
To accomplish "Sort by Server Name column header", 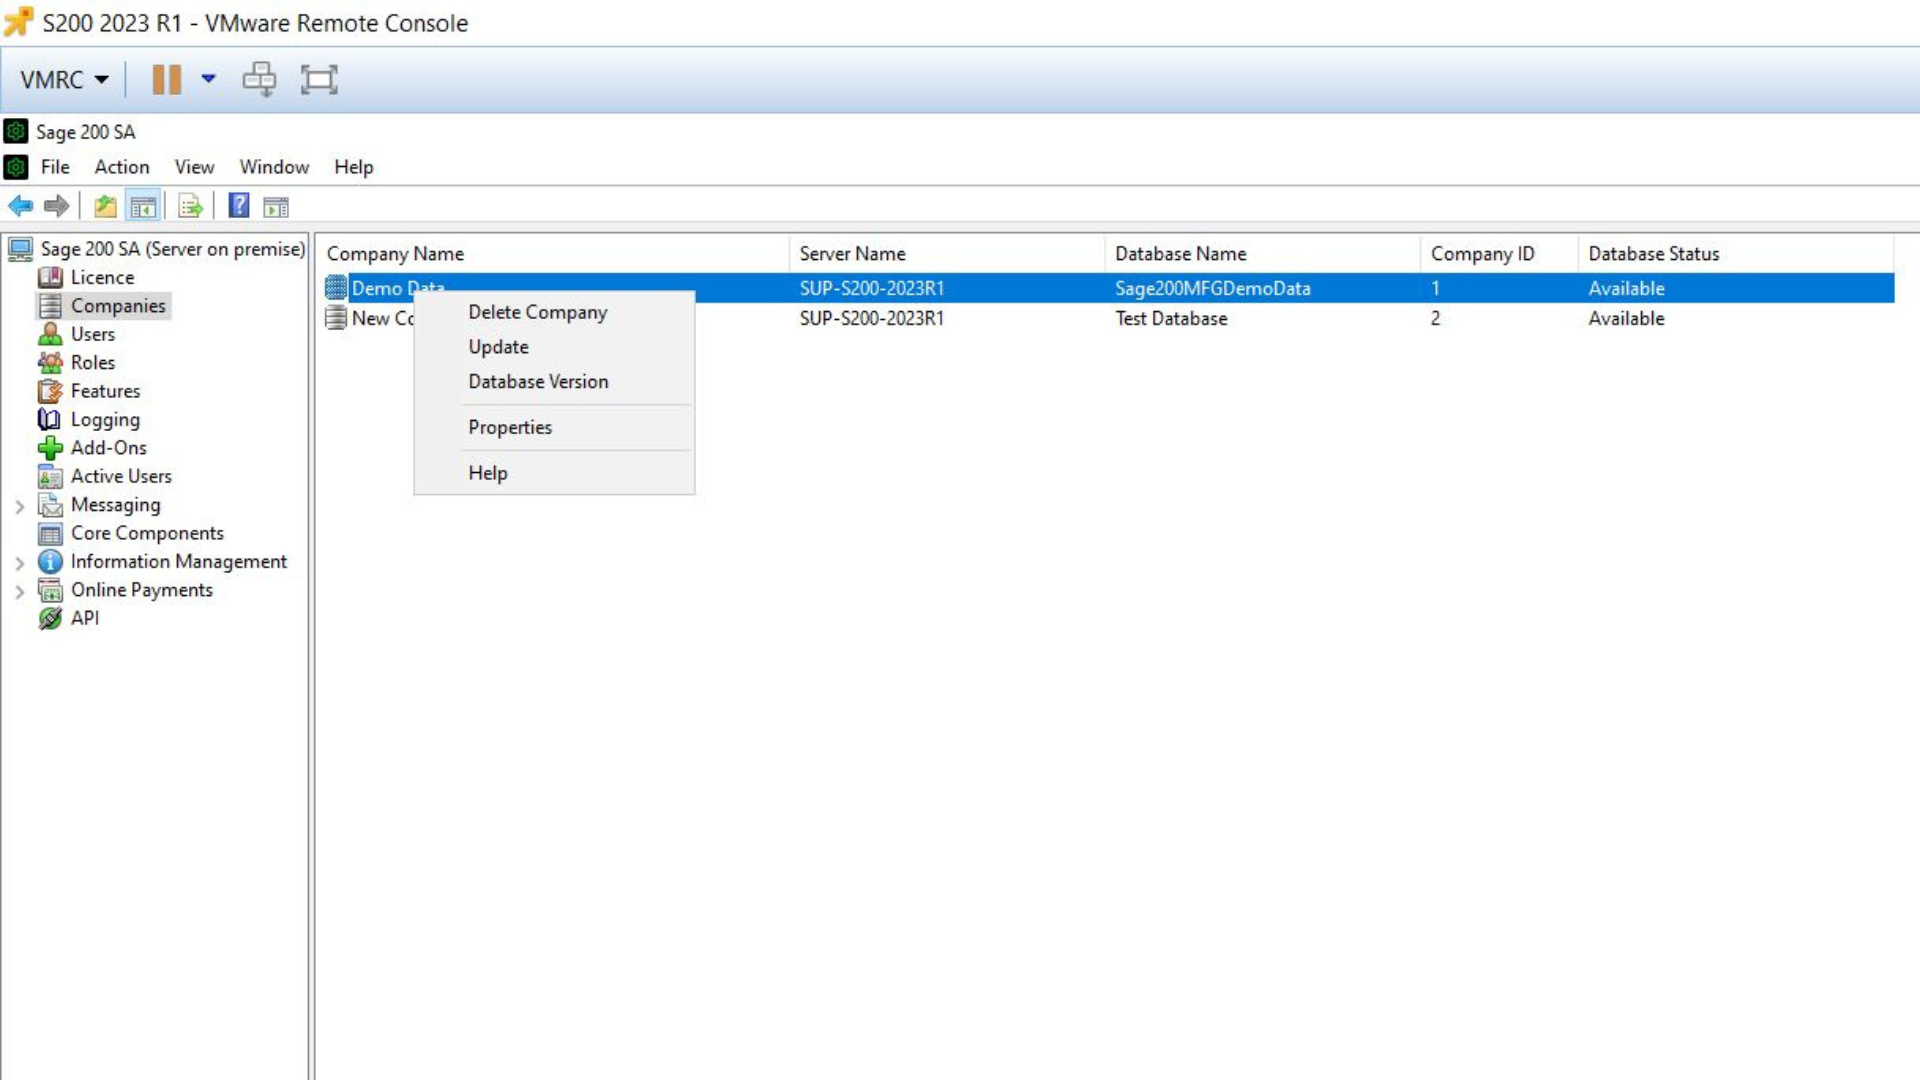I will (x=947, y=254).
